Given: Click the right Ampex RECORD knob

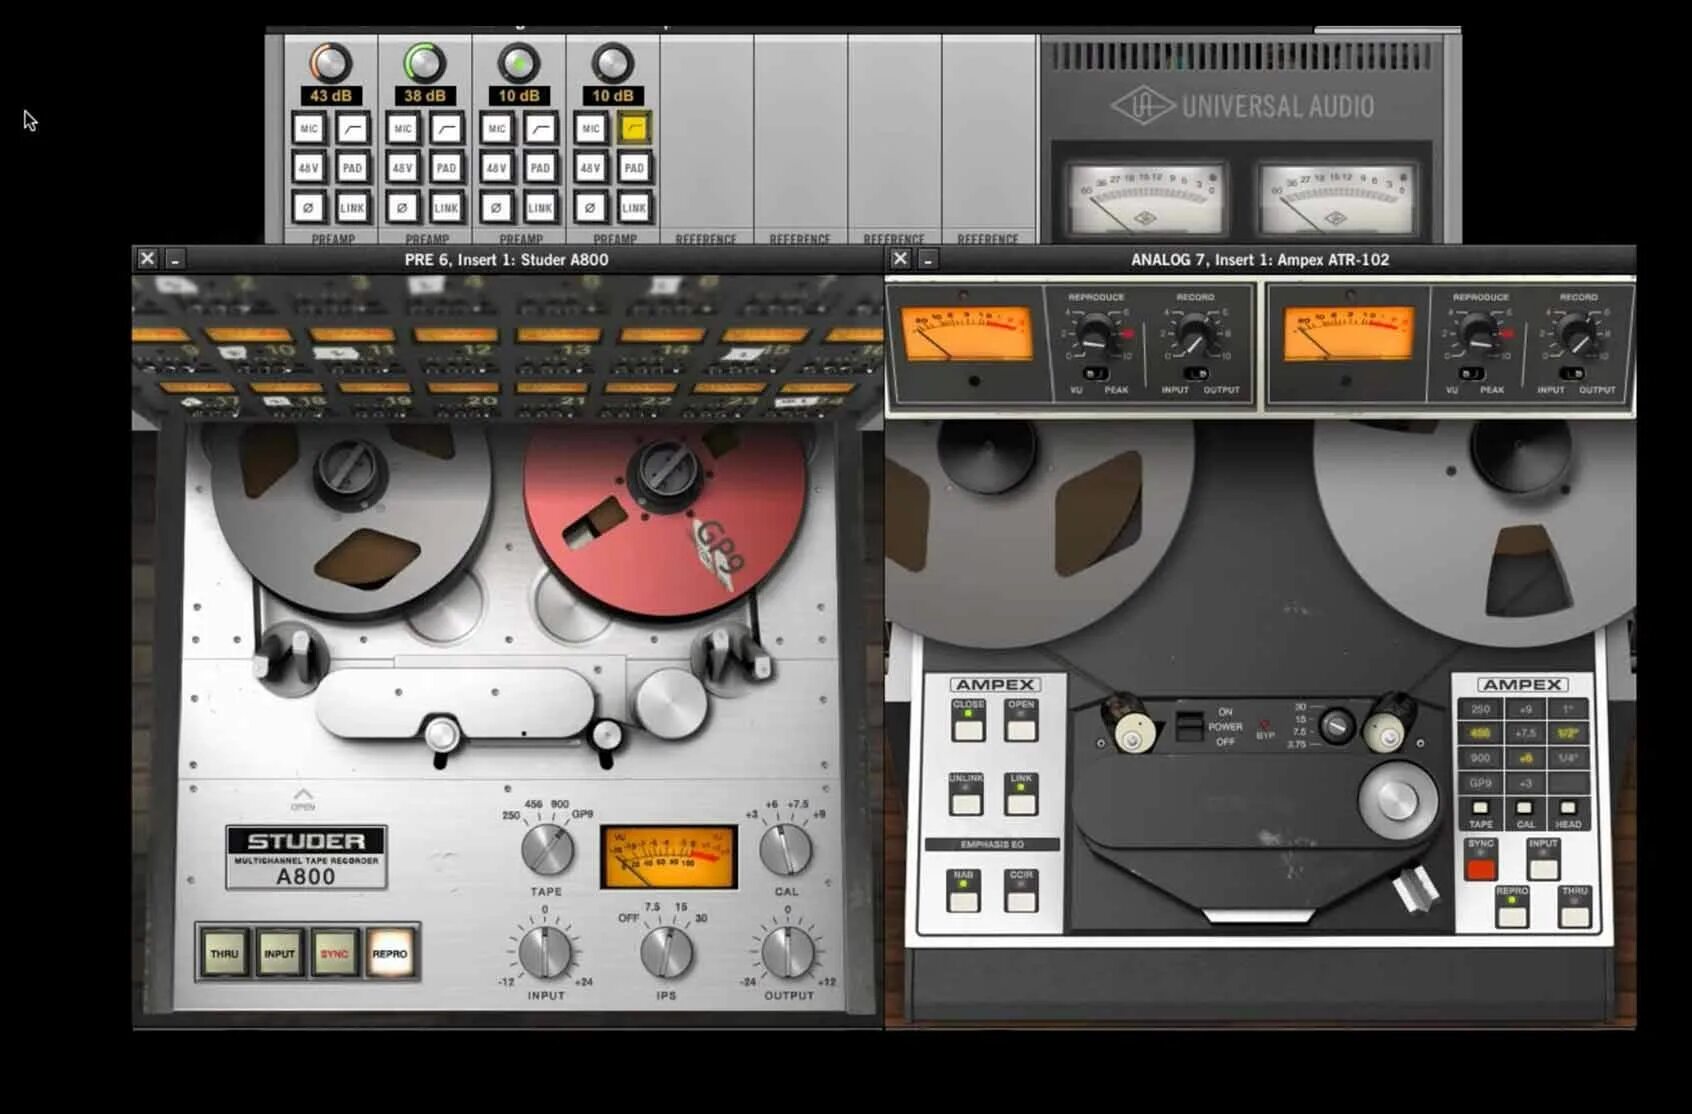Looking at the screenshot, I should pyautogui.click(x=1577, y=333).
